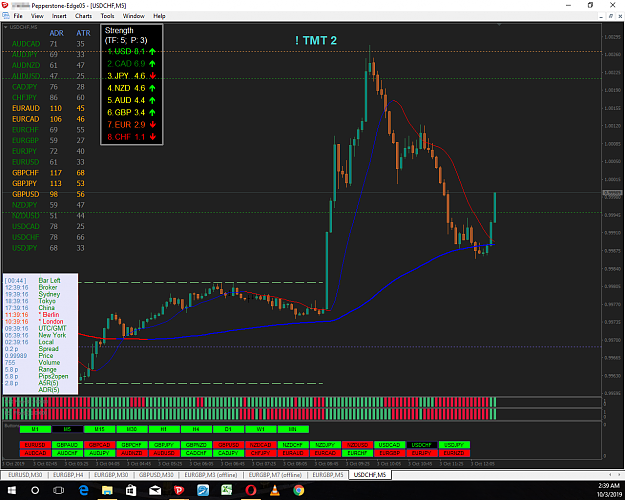Switch symbol with the AUDCAD button

pyautogui.click(x=35, y=453)
